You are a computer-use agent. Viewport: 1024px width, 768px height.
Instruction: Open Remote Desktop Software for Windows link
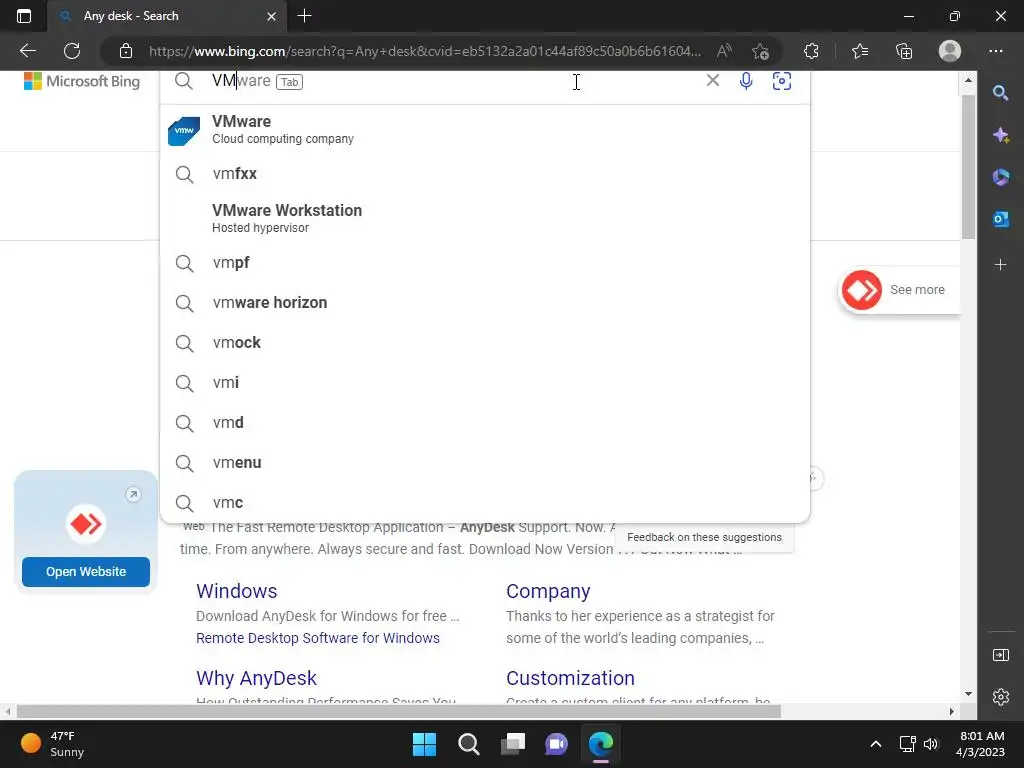318,637
